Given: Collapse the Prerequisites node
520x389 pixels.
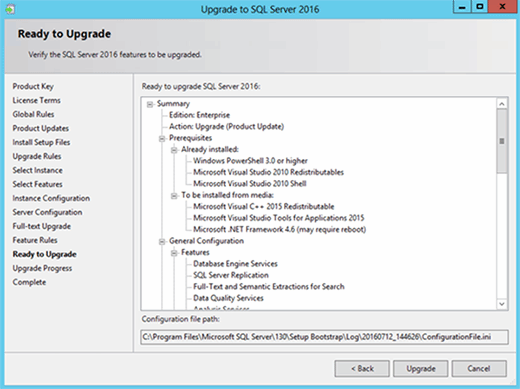Looking at the screenshot, I should pos(162,139).
